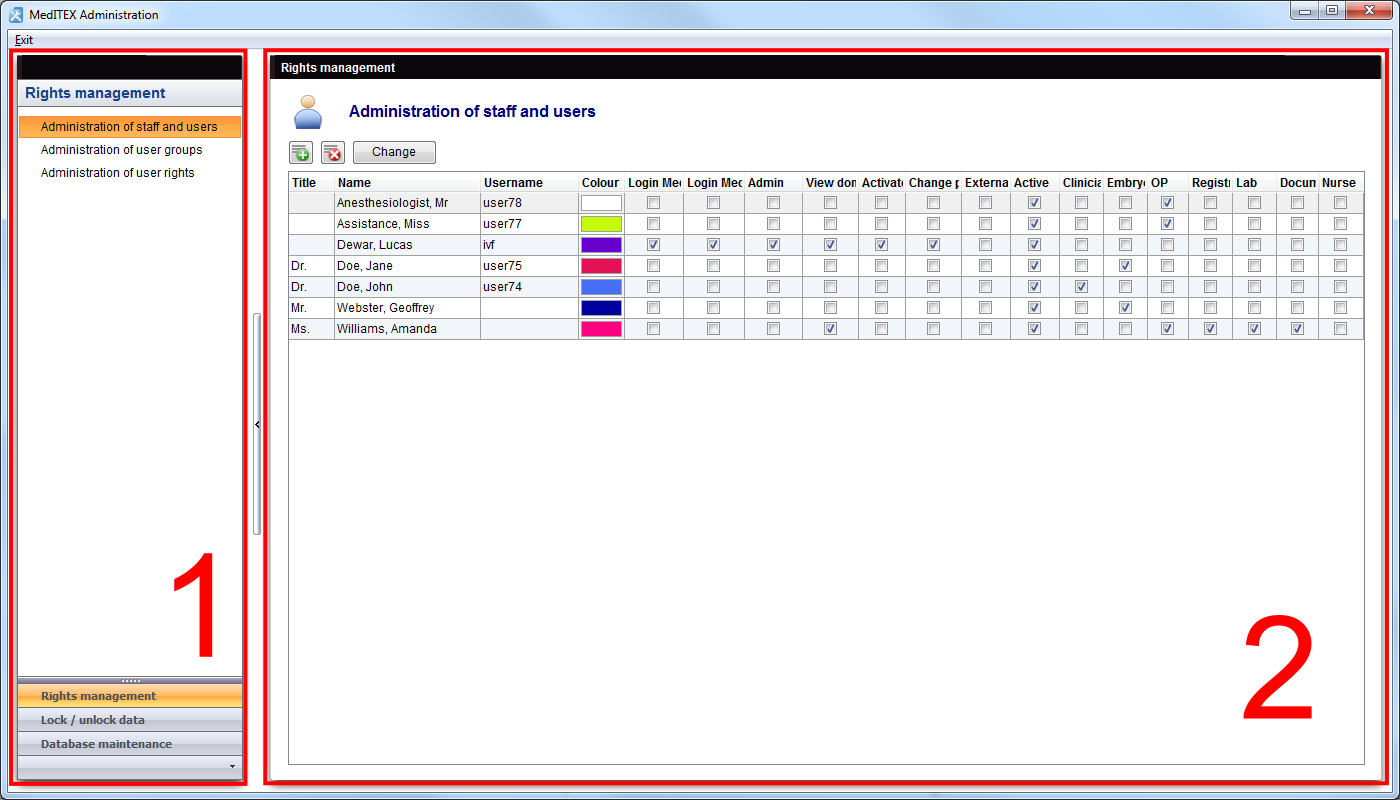Sort by the Name column header
This screenshot has width=1400, height=800.
coord(407,183)
